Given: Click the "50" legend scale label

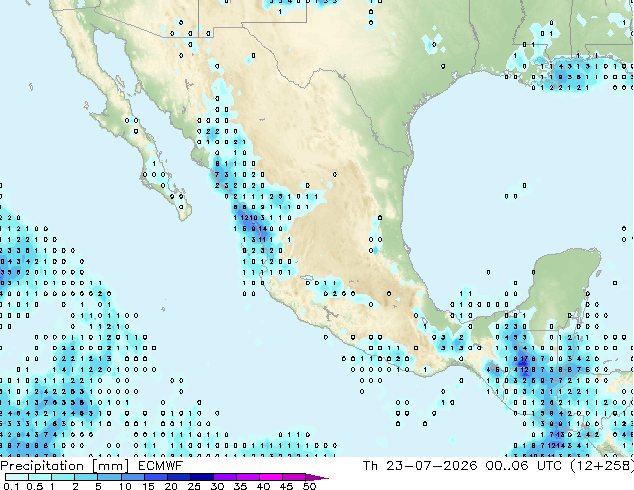Looking at the screenshot, I should [x=310, y=486].
